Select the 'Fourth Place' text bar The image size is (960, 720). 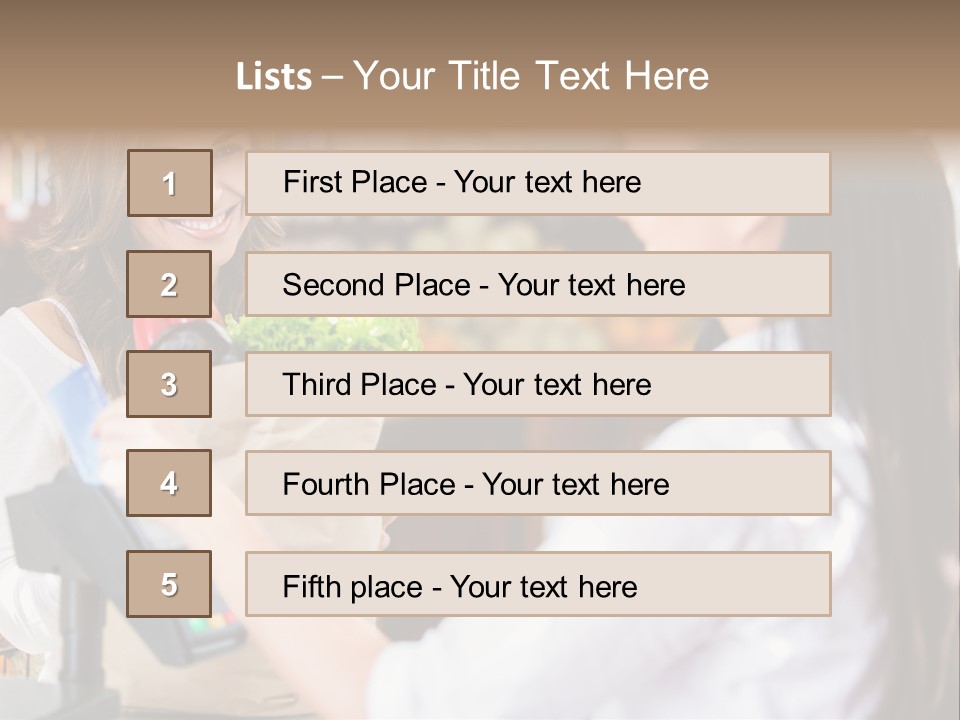[538, 484]
